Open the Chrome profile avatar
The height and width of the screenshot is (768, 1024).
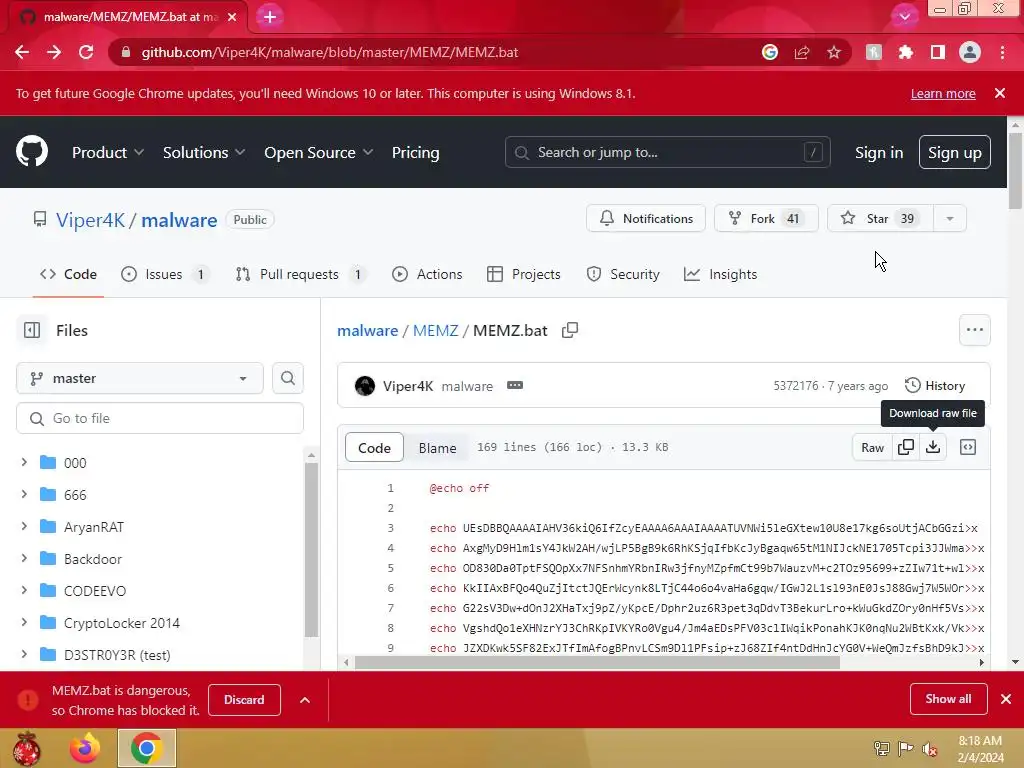pyautogui.click(x=970, y=52)
